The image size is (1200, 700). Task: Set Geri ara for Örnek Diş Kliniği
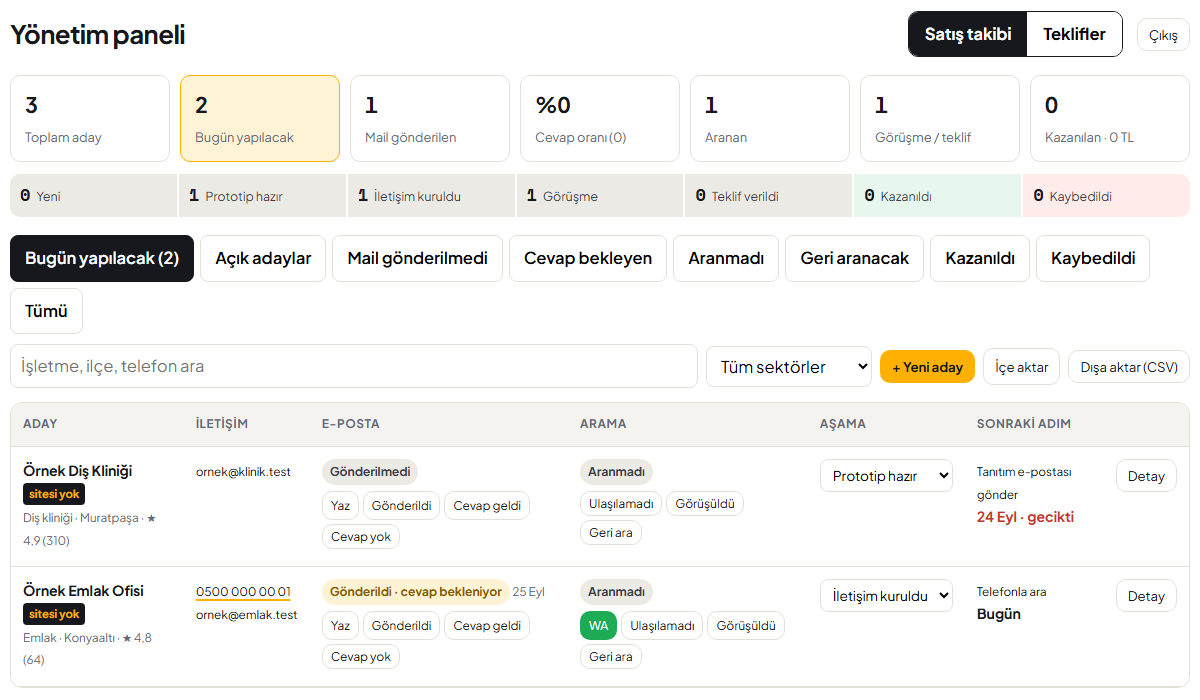(x=611, y=533)
